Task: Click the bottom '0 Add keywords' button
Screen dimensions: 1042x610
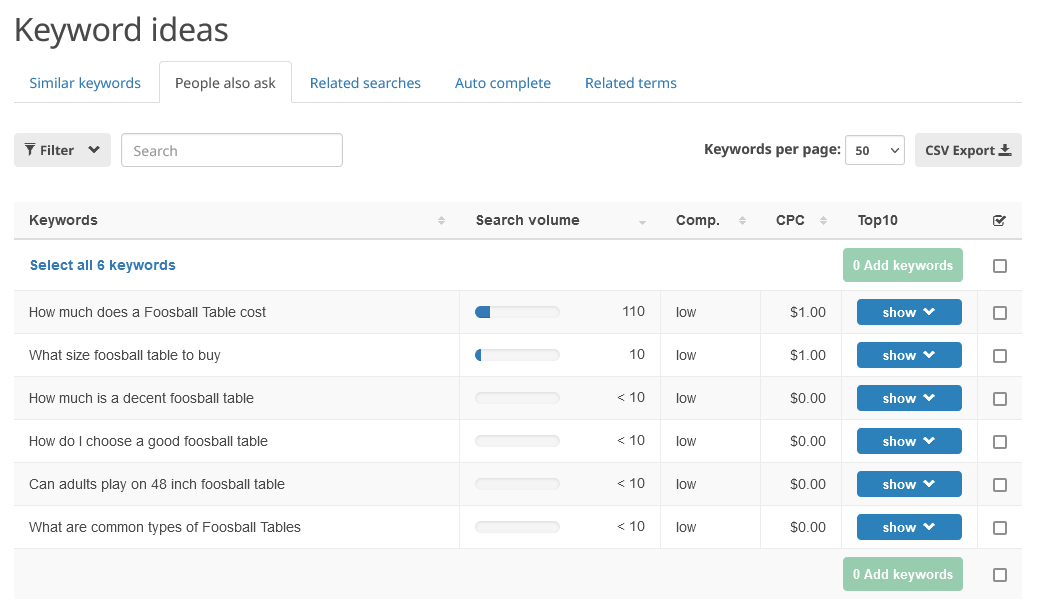Action: tap(902, 574)
